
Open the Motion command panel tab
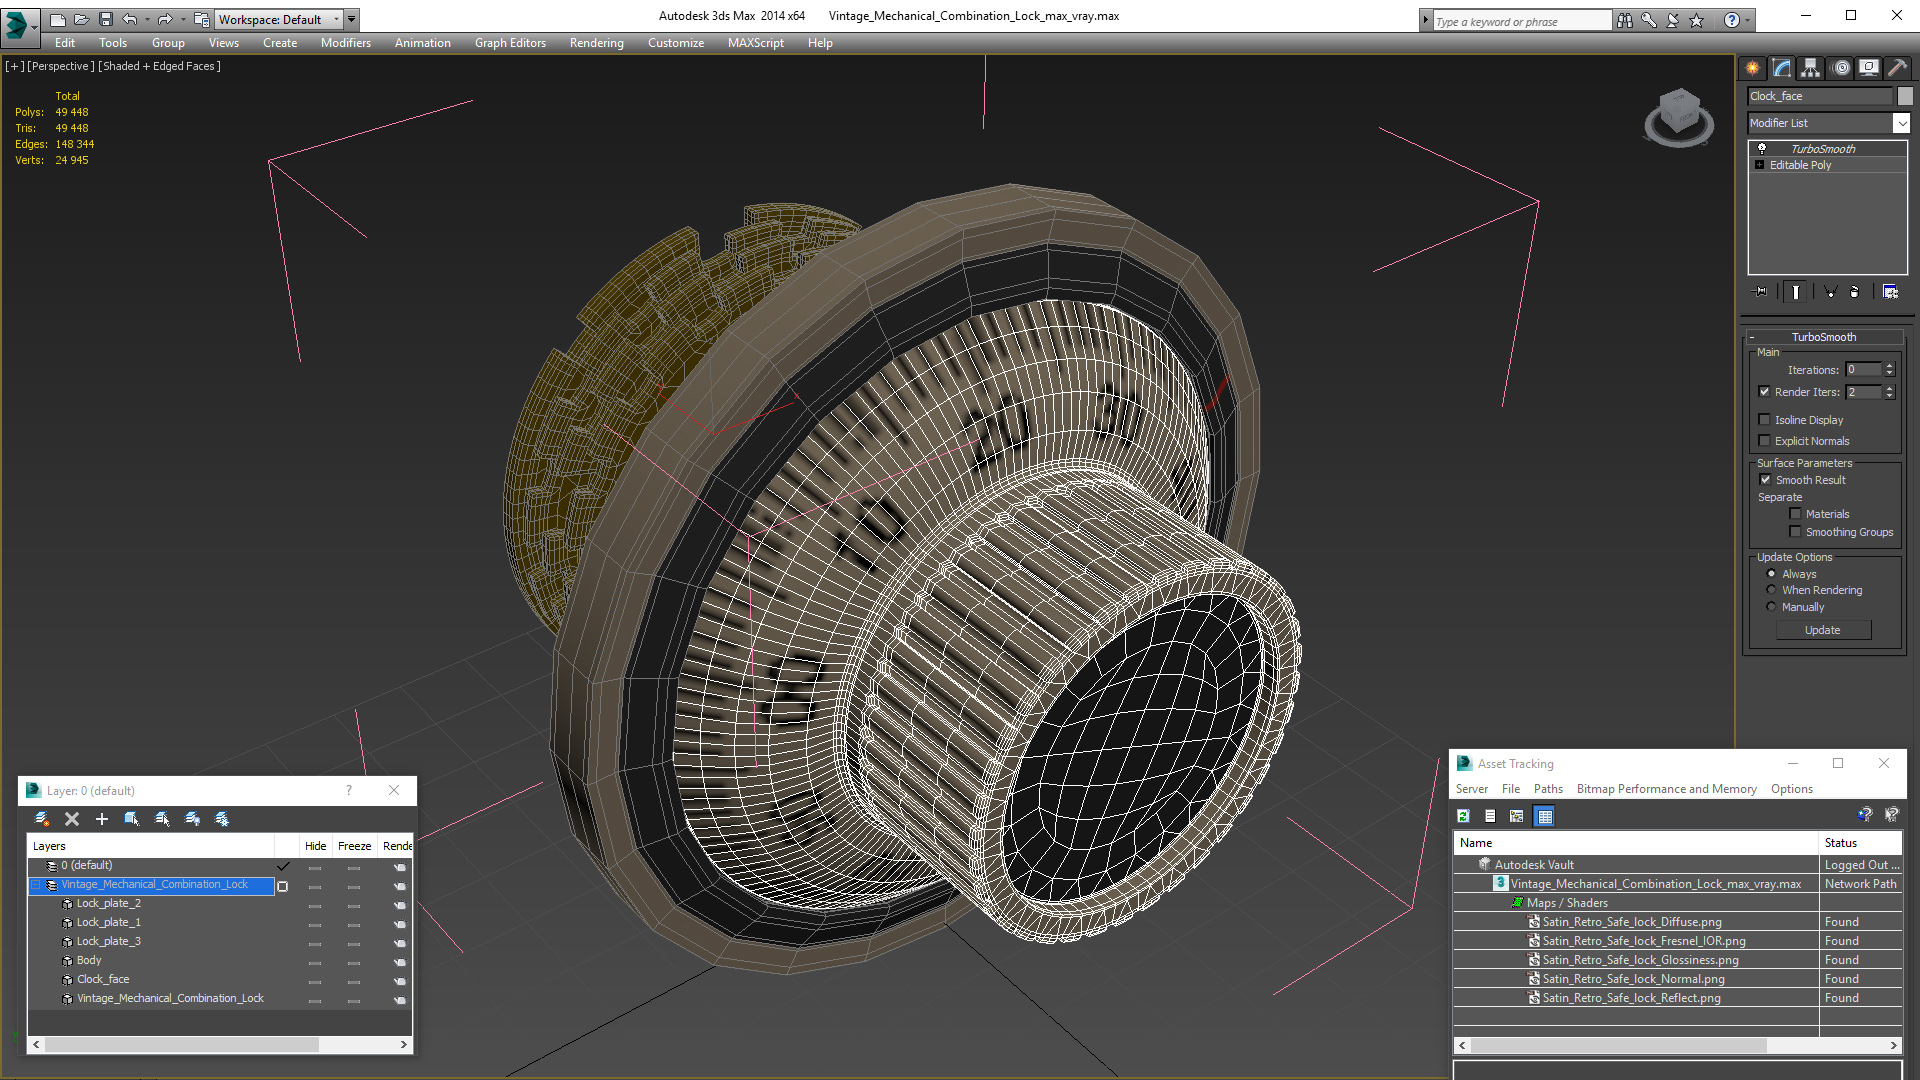(1841, 68)
